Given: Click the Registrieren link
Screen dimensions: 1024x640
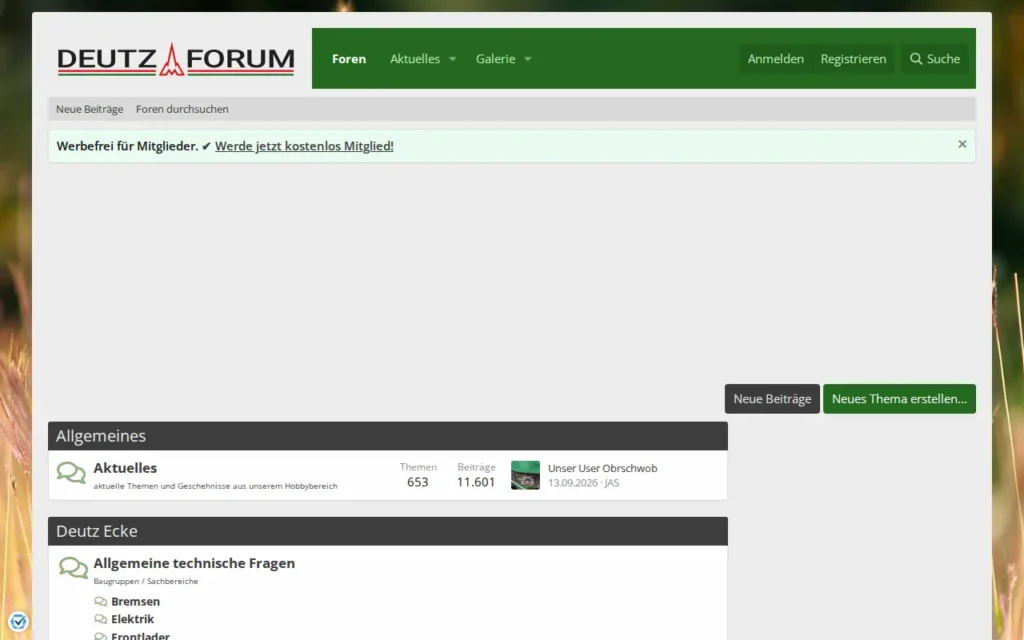Looking at the screenshot, I should pyautogui.click(x=853, y=59).
